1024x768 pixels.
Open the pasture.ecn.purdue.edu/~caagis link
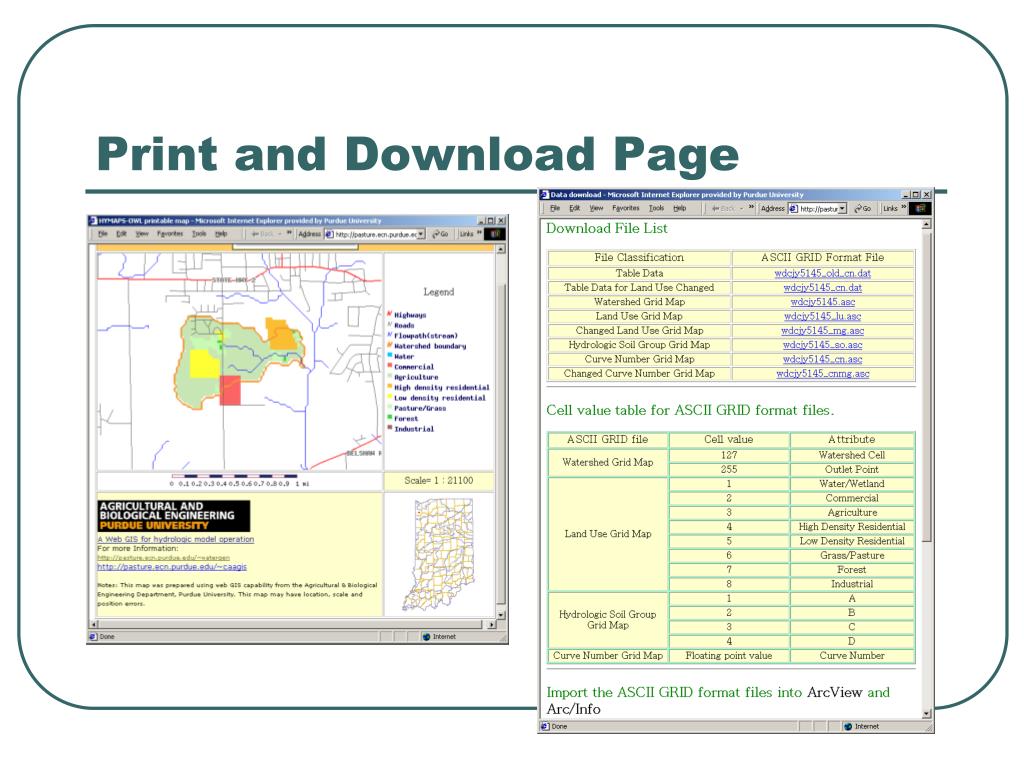point(172,567)
